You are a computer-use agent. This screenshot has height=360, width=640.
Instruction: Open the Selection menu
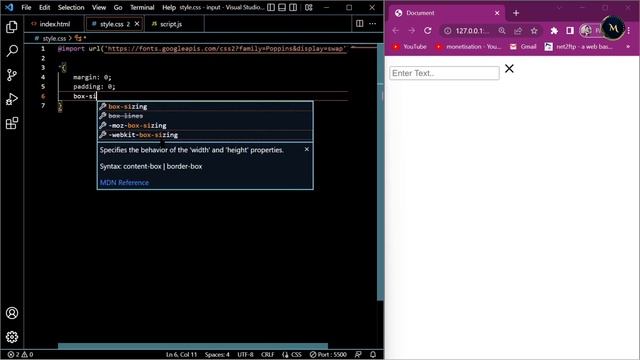tap(71, 7)
